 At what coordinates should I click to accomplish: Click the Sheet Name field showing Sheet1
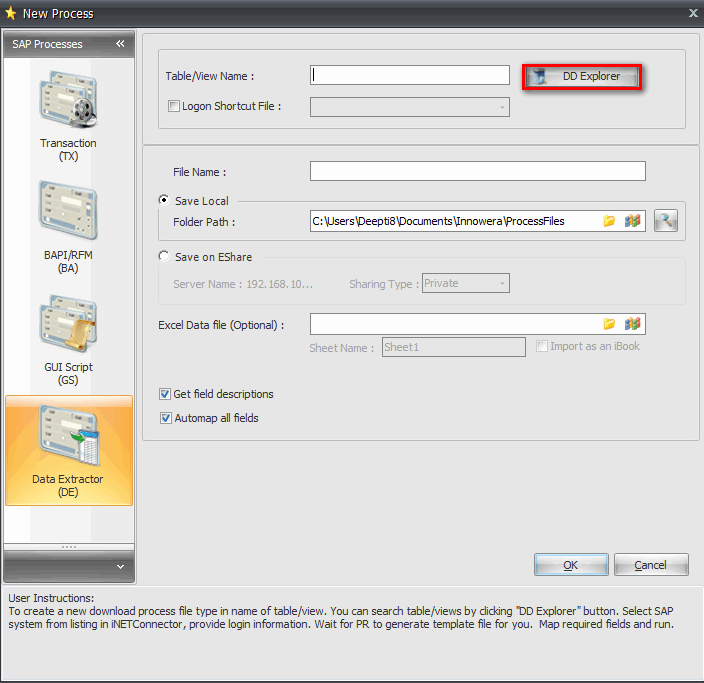tap(453, 347)
